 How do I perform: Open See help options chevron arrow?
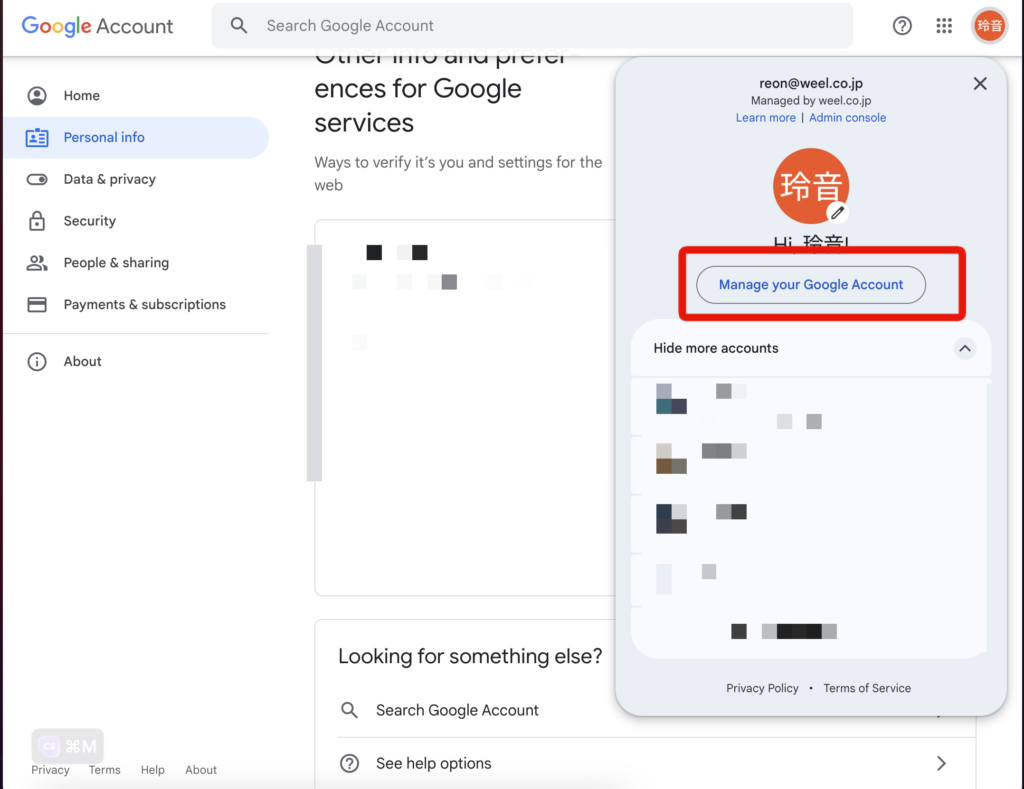941,763
